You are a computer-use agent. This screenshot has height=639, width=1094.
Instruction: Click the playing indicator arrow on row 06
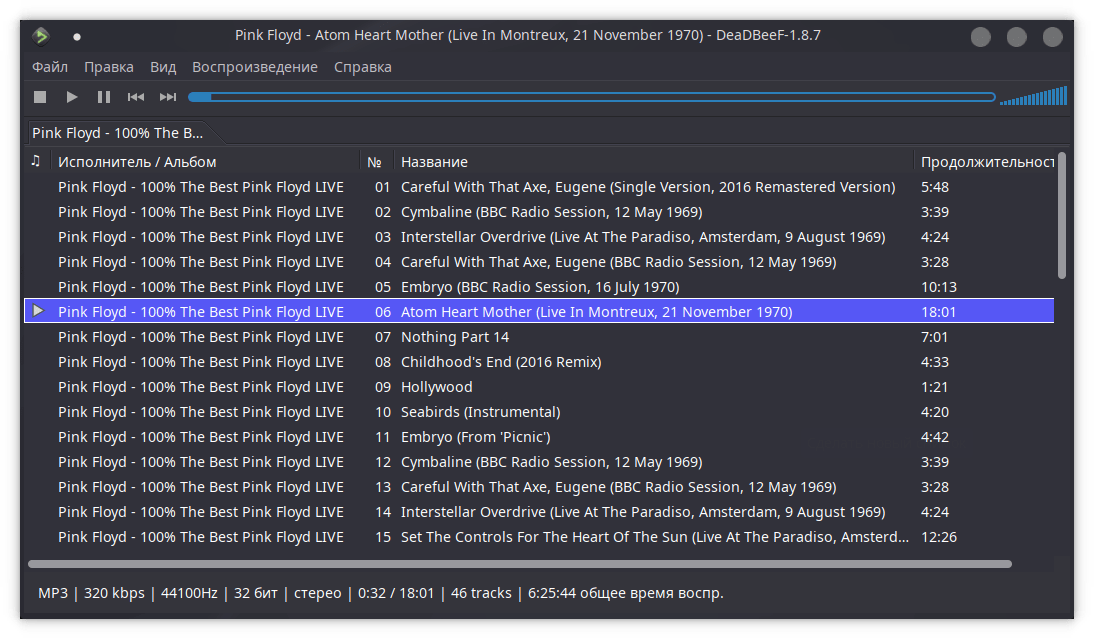pos(38,310)
